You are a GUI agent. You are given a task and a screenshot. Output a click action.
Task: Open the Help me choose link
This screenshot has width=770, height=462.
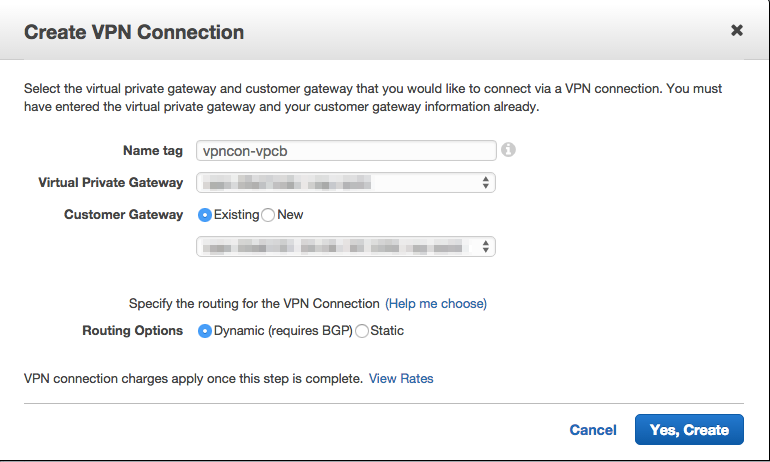coord(436,303)
